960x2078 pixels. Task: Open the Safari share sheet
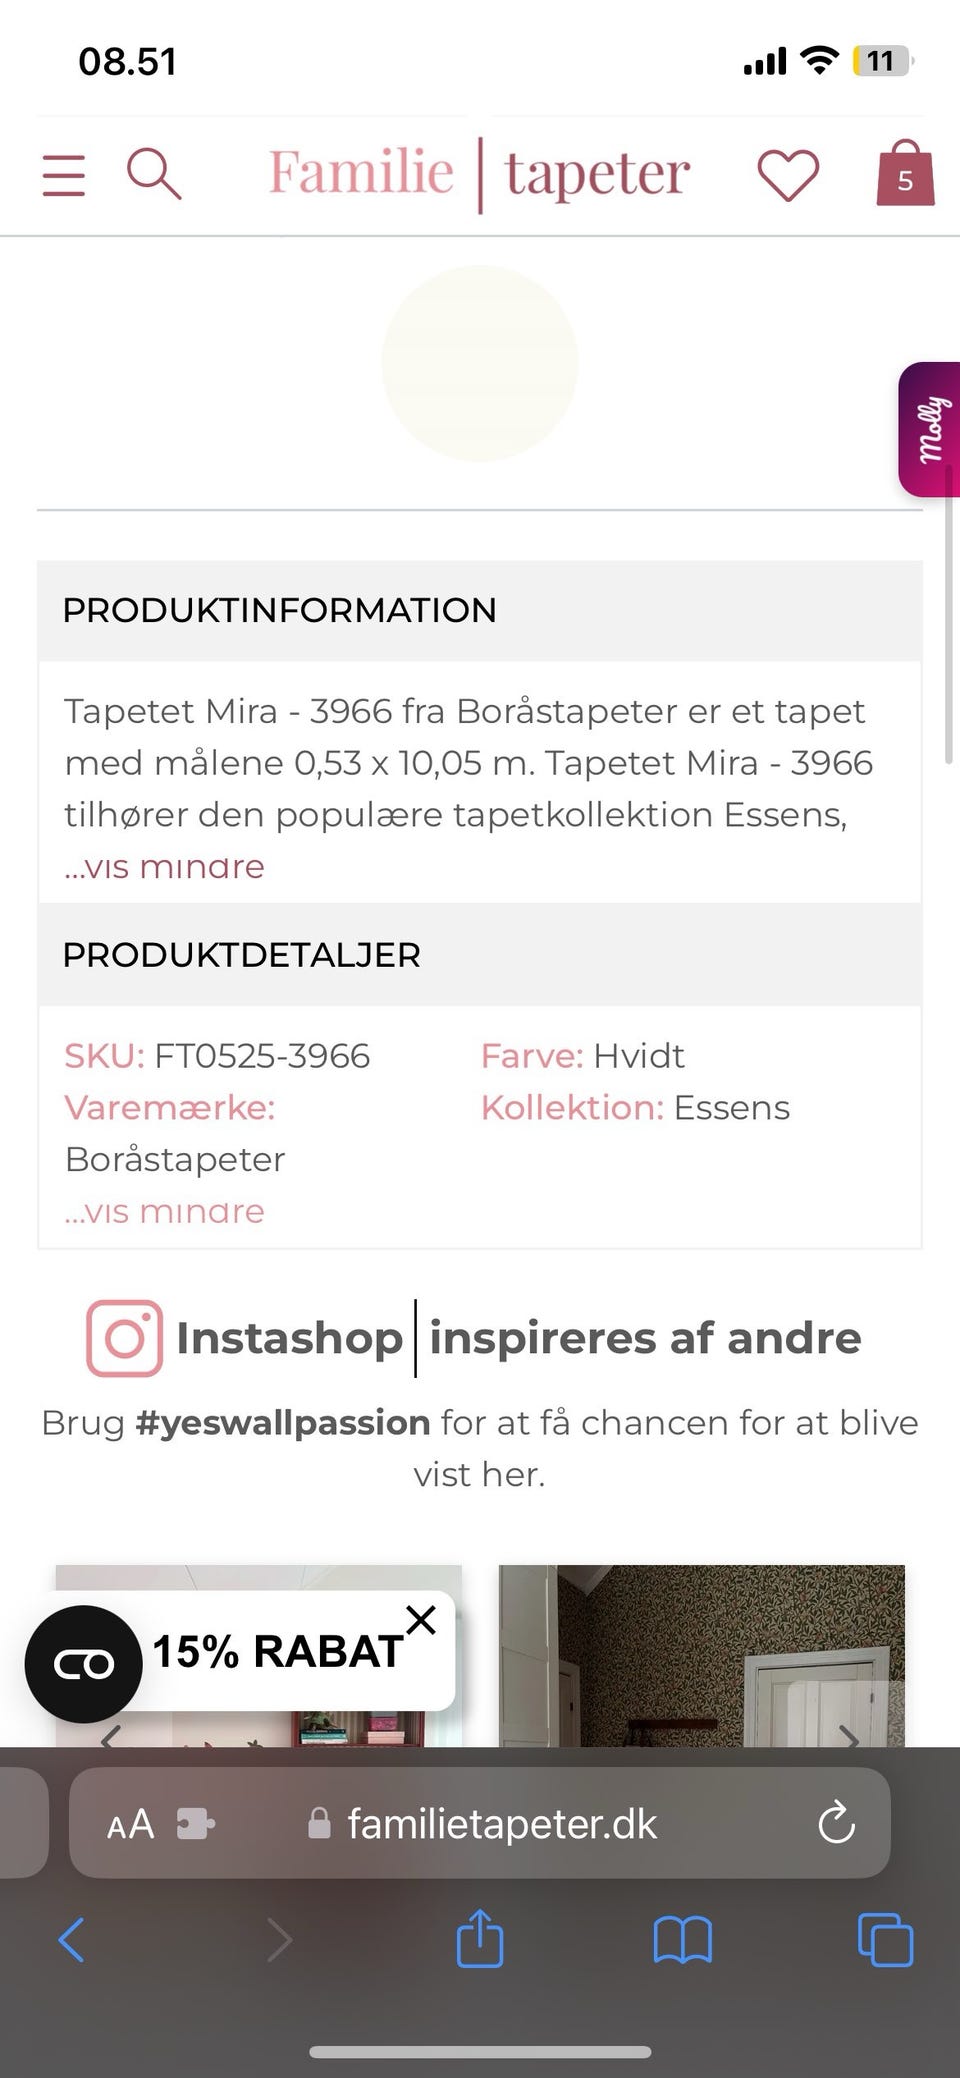pos(480,1940)
